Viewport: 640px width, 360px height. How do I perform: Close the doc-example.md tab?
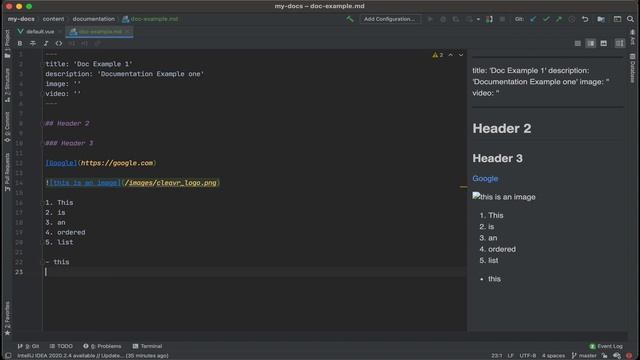coord(127,31)
